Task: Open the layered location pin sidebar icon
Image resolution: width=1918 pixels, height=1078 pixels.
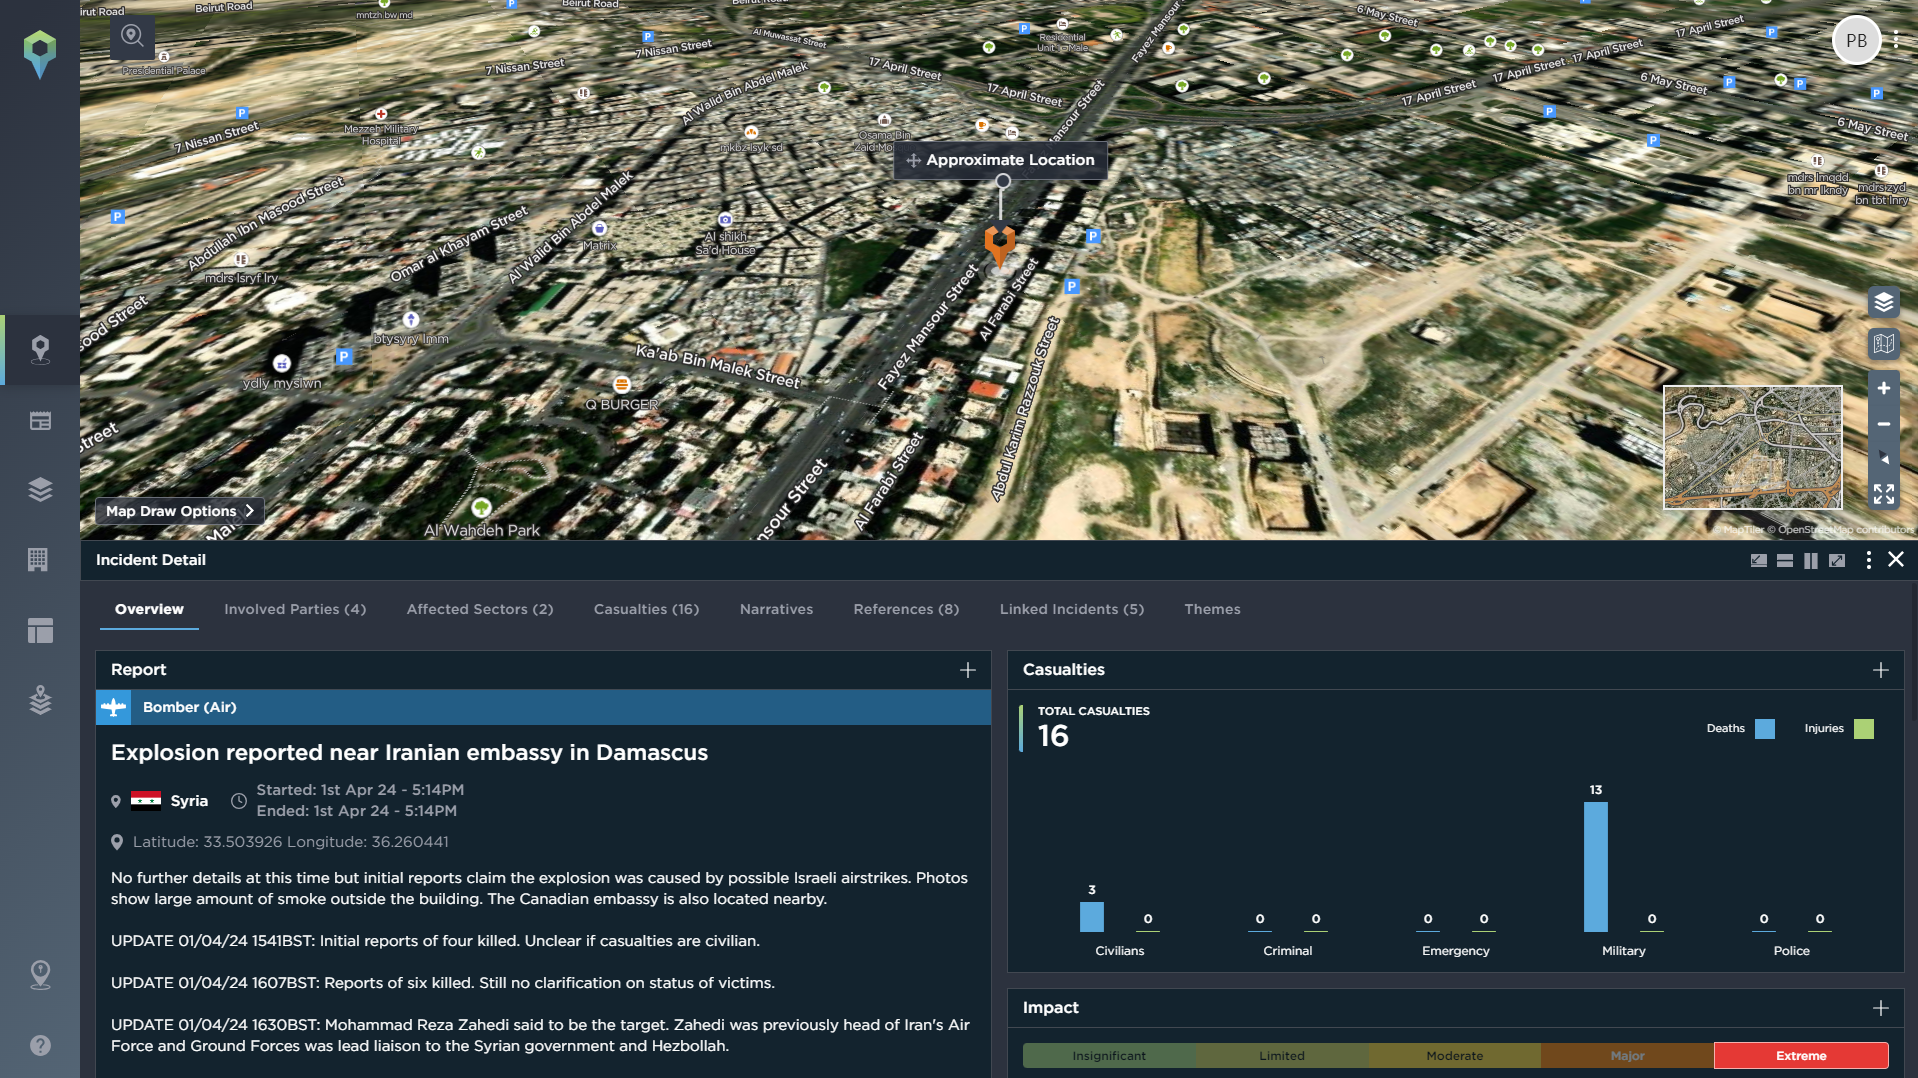Action: pyautogui.click(x=40, y=700)
